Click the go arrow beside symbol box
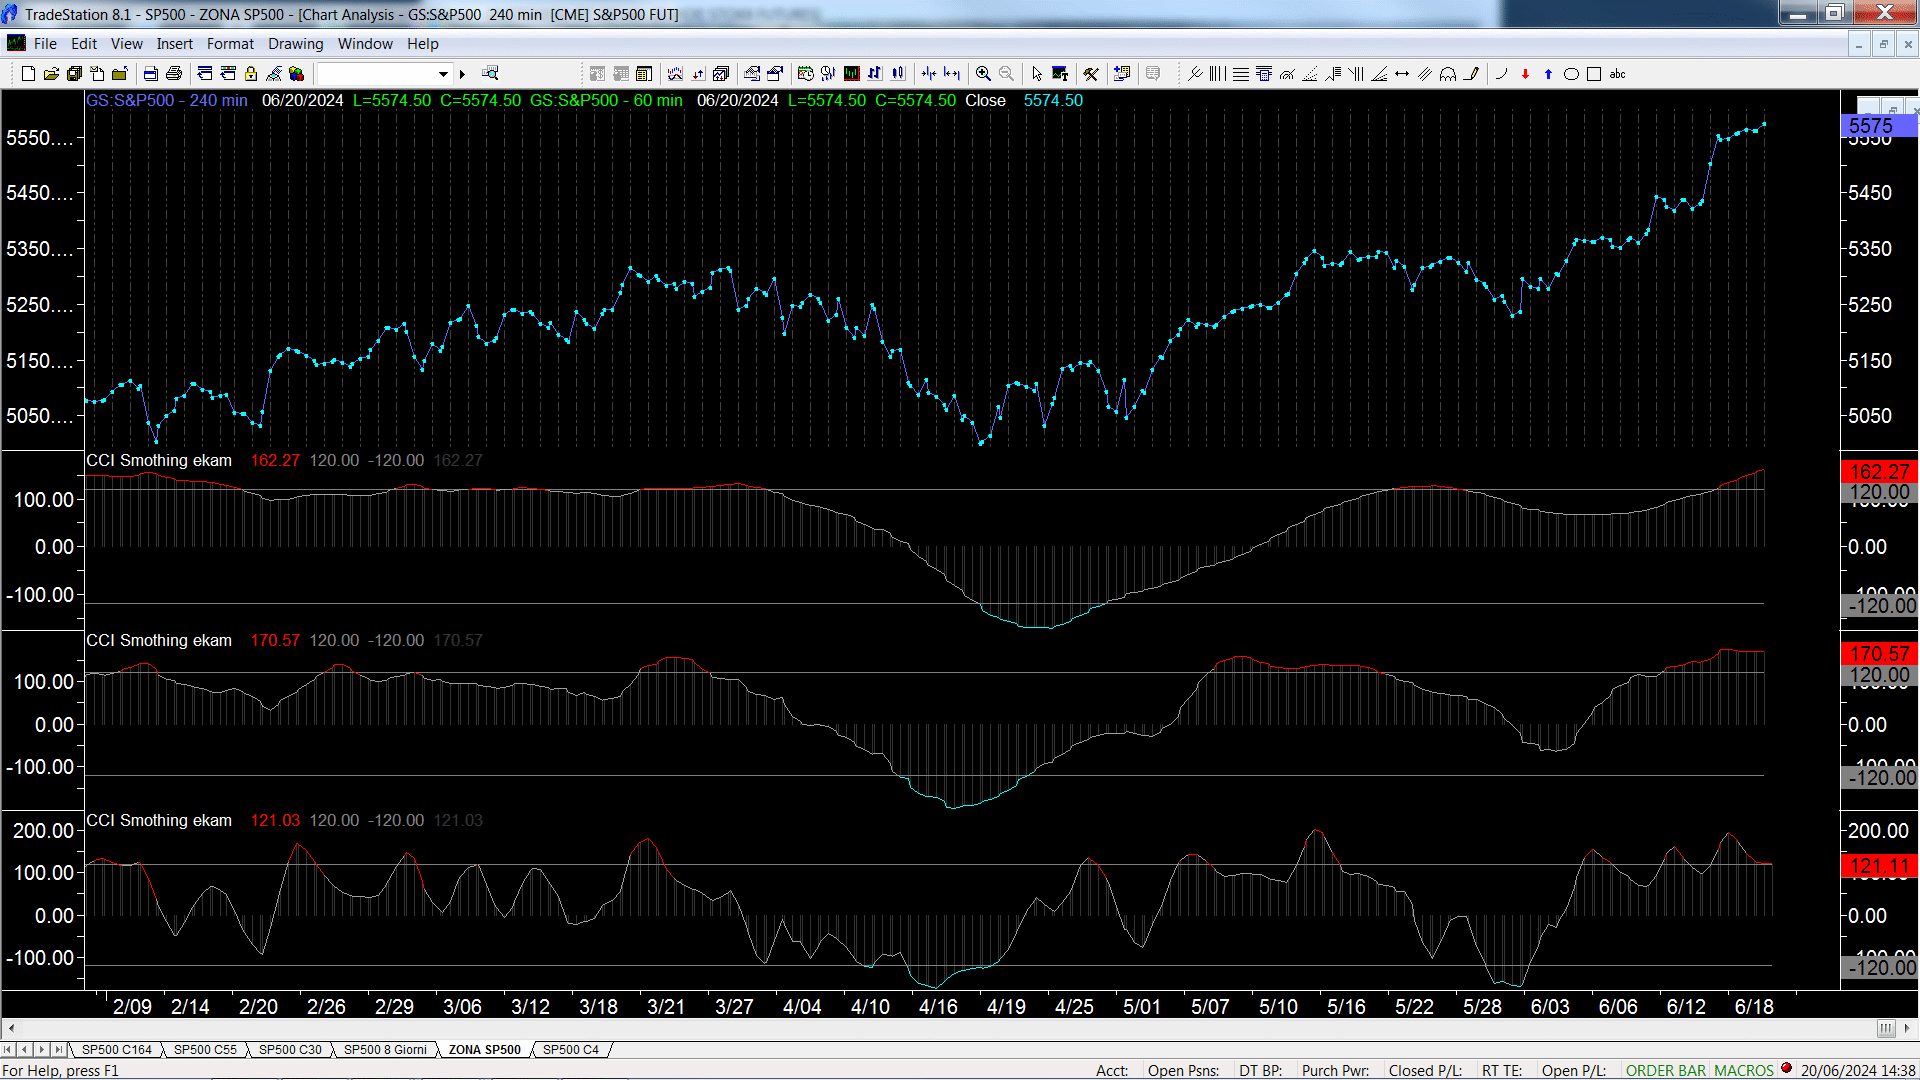This screenshot has height=1080, width=1920. coord(462,74)
